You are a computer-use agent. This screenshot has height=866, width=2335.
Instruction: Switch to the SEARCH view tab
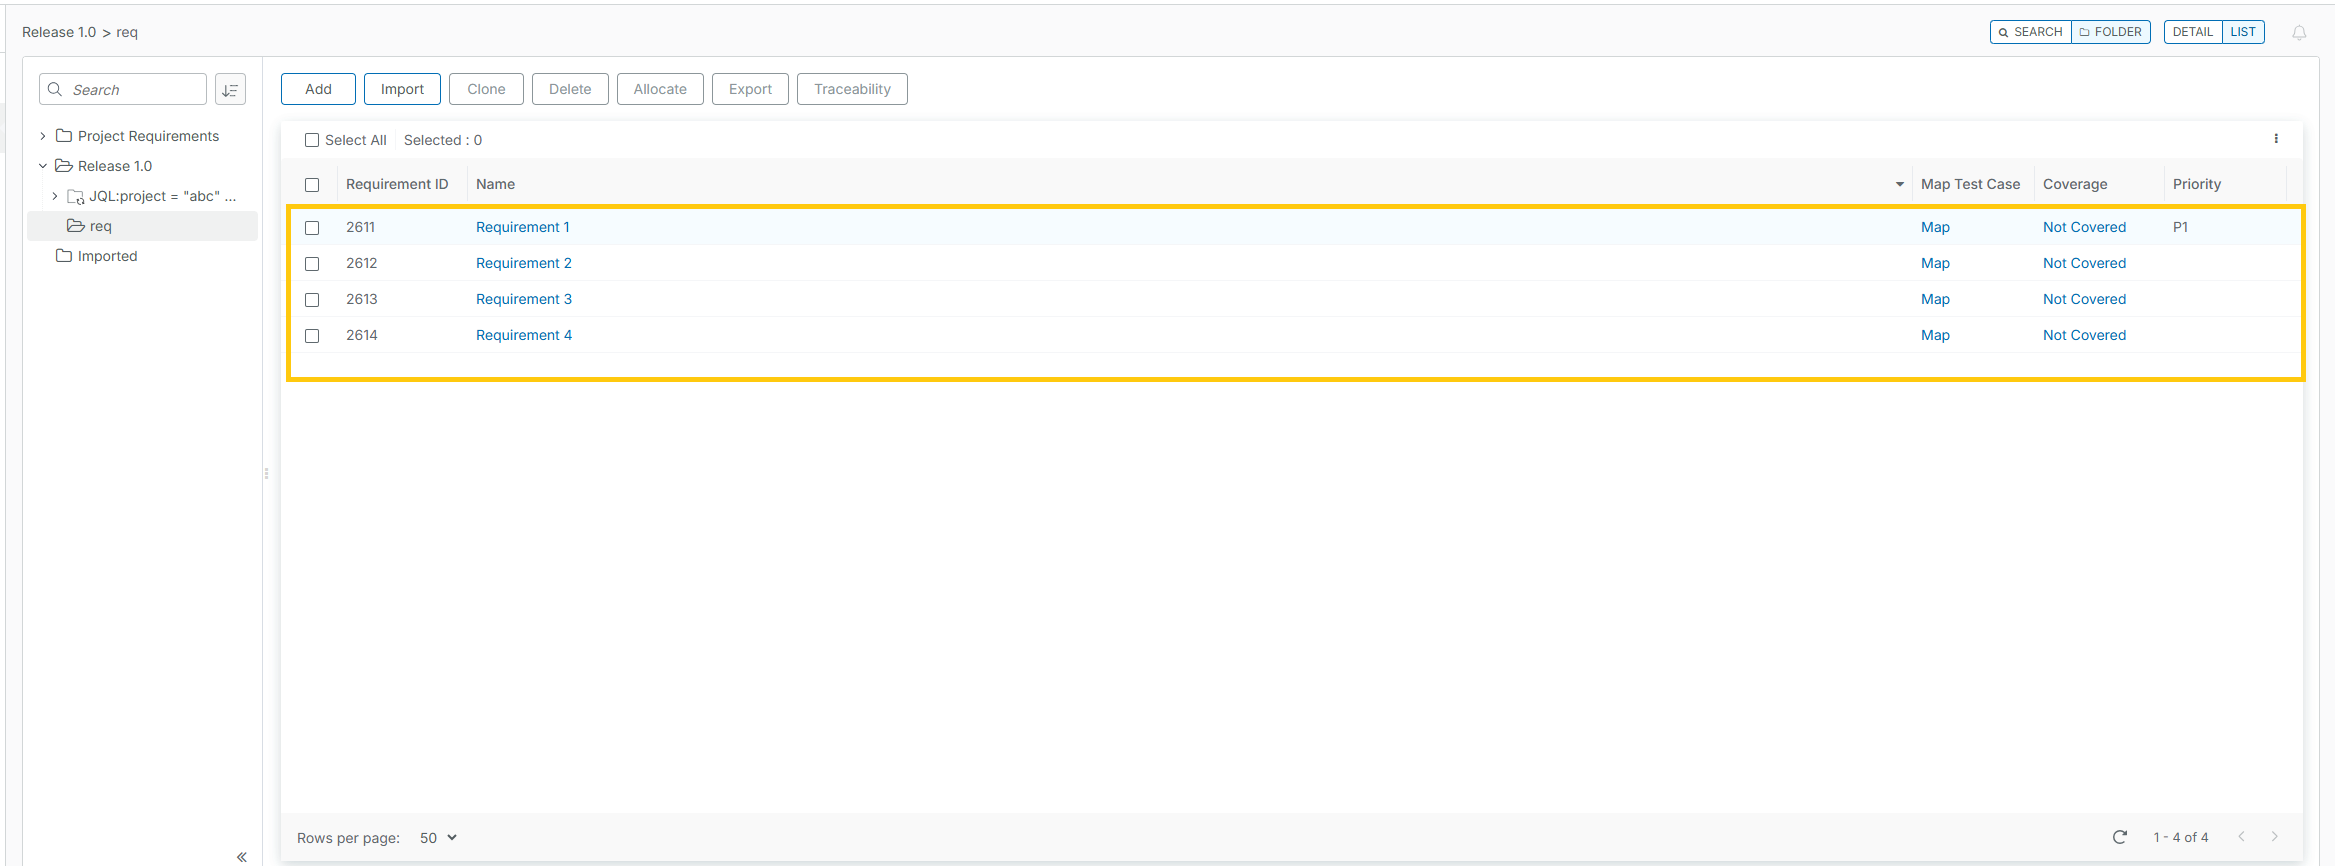tap(2030, 32)
